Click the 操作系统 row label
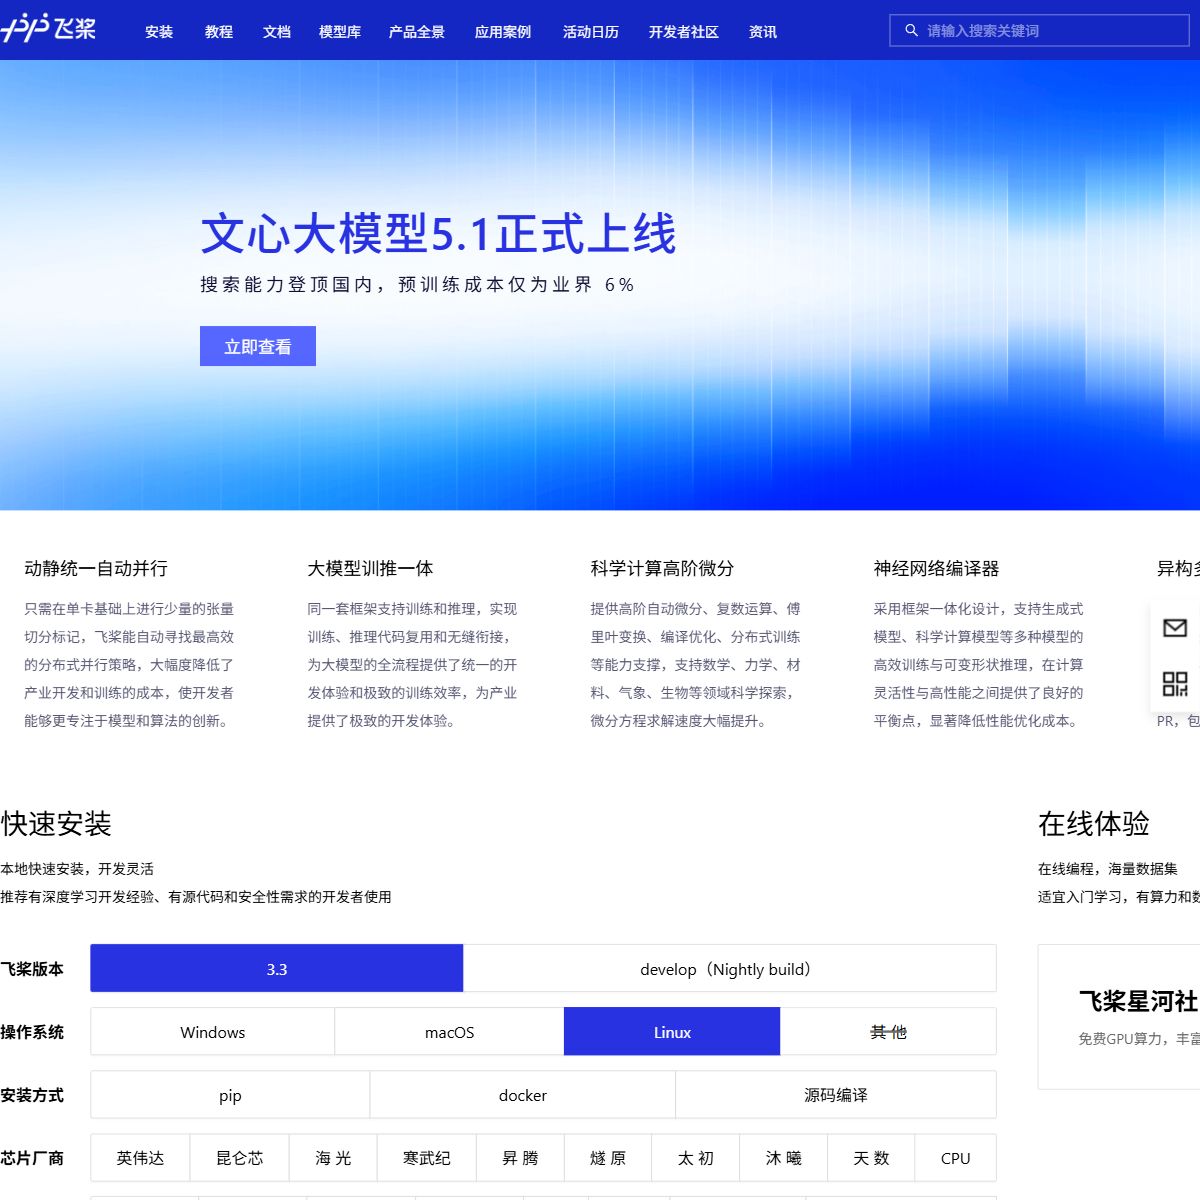The image size is (1200, 1200). click(32, 1032)
